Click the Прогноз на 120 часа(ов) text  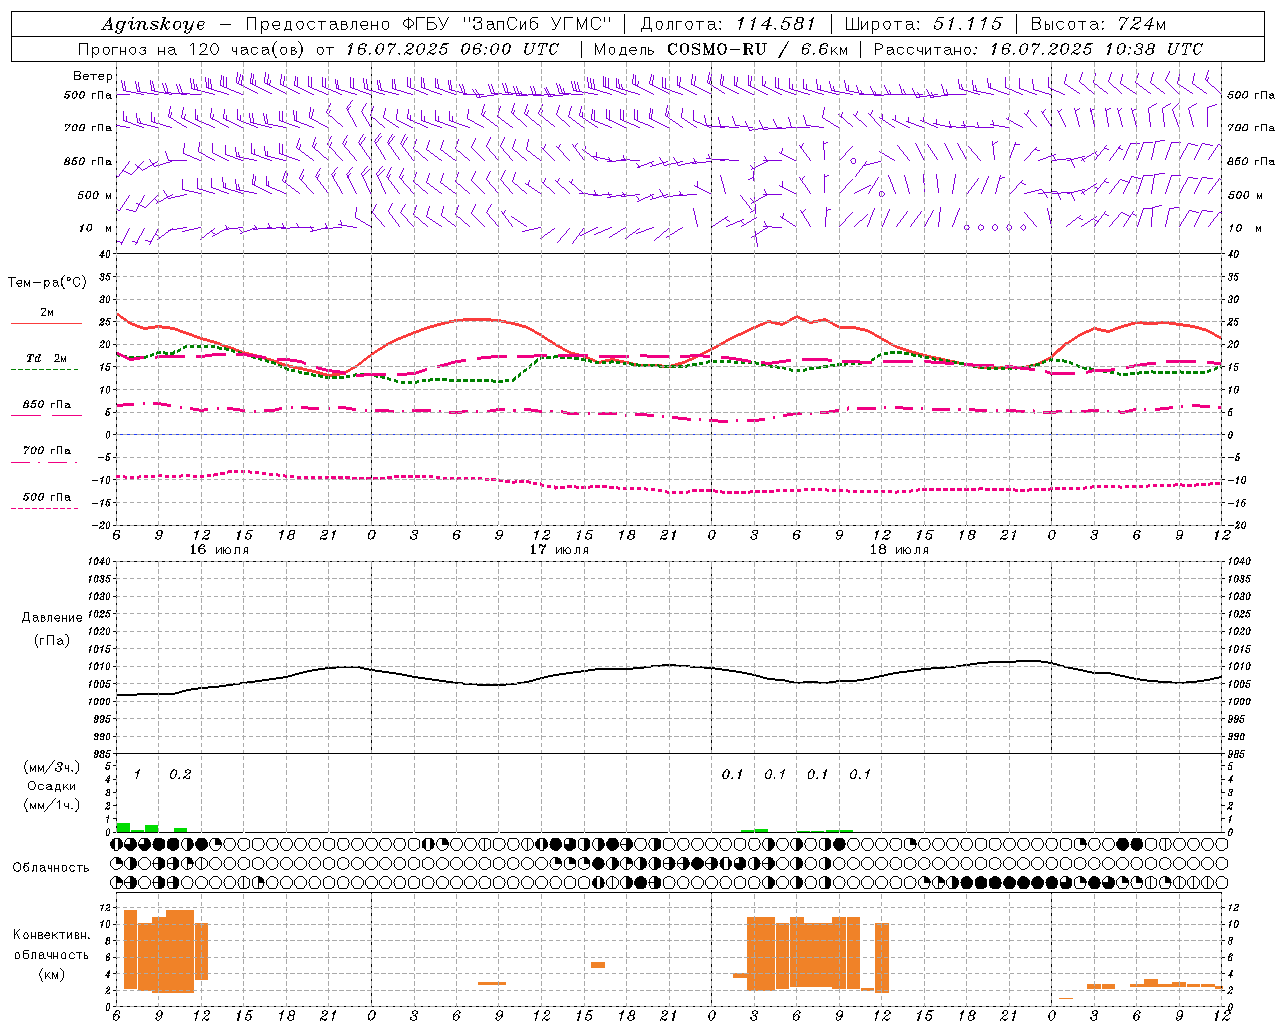tap(193, 49)
